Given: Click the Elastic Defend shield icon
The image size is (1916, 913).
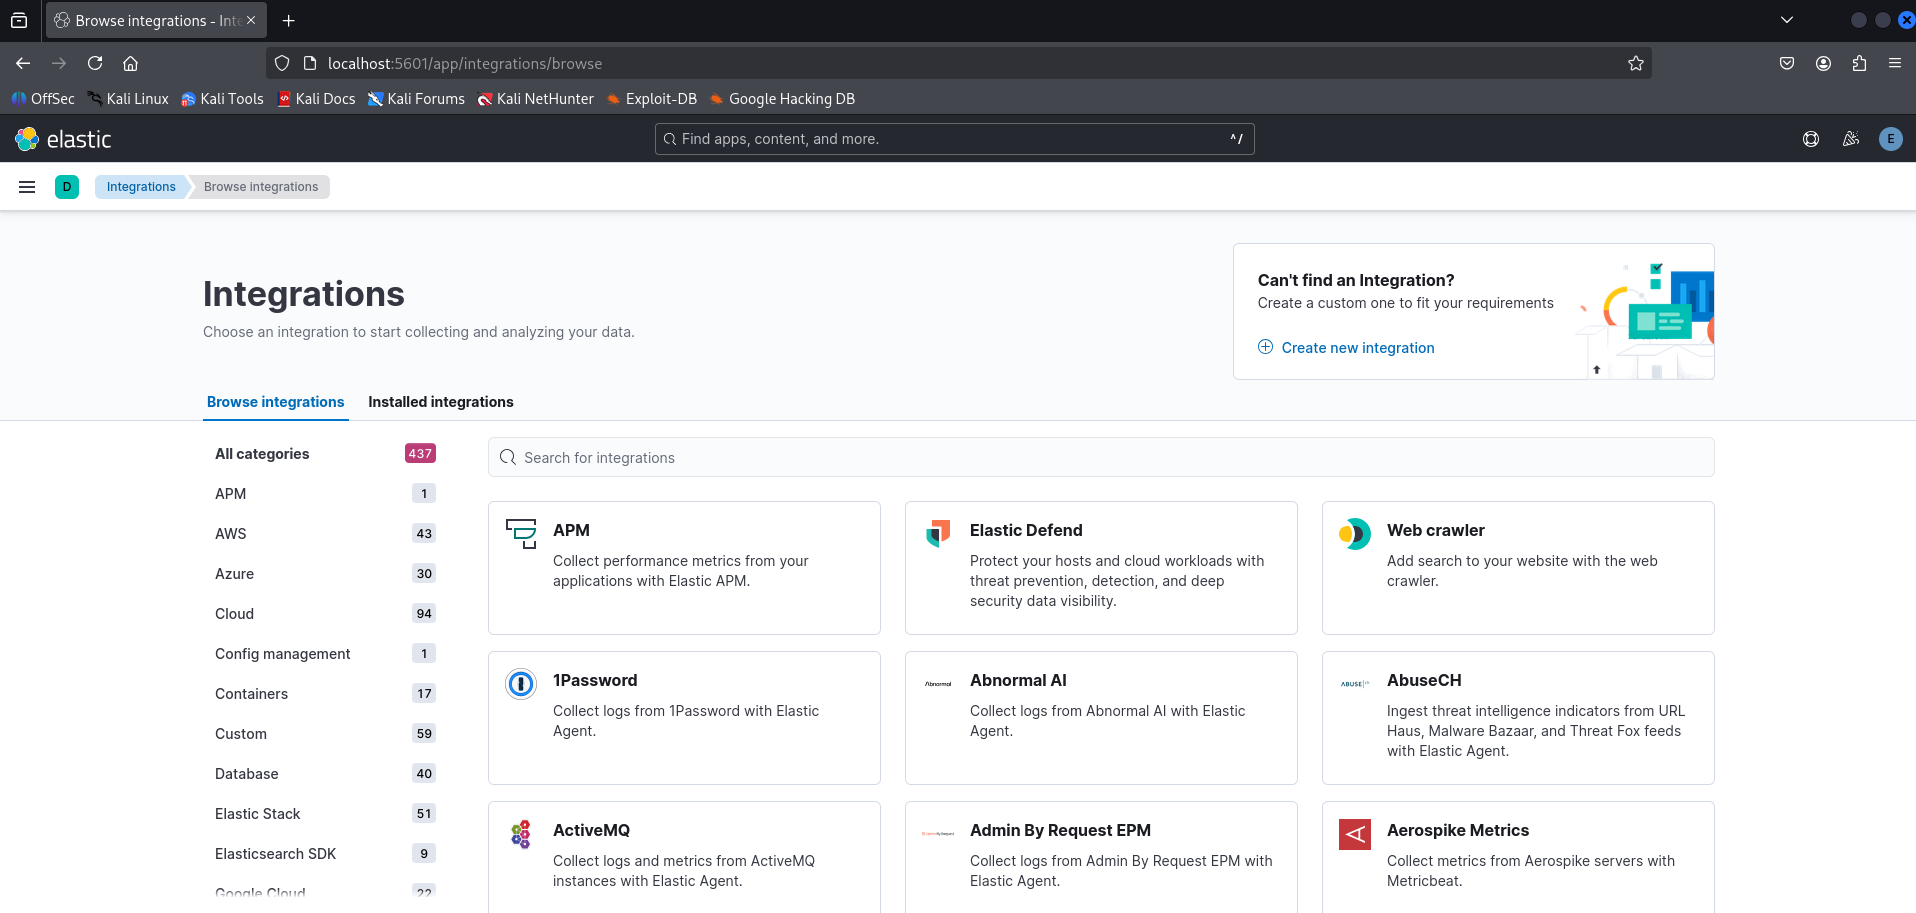Looking at the screenshot, I should click(938, 533).
